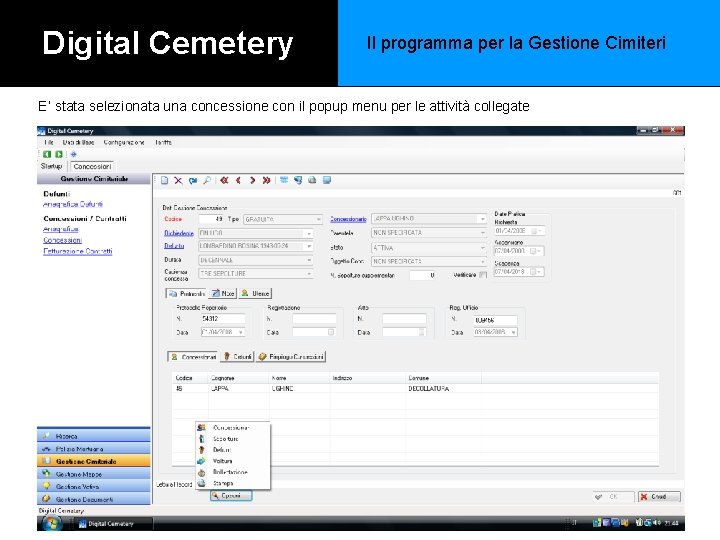Open the Tariffe menu
The height and width of the screenshot is (540, 720).
coord(163,142)
